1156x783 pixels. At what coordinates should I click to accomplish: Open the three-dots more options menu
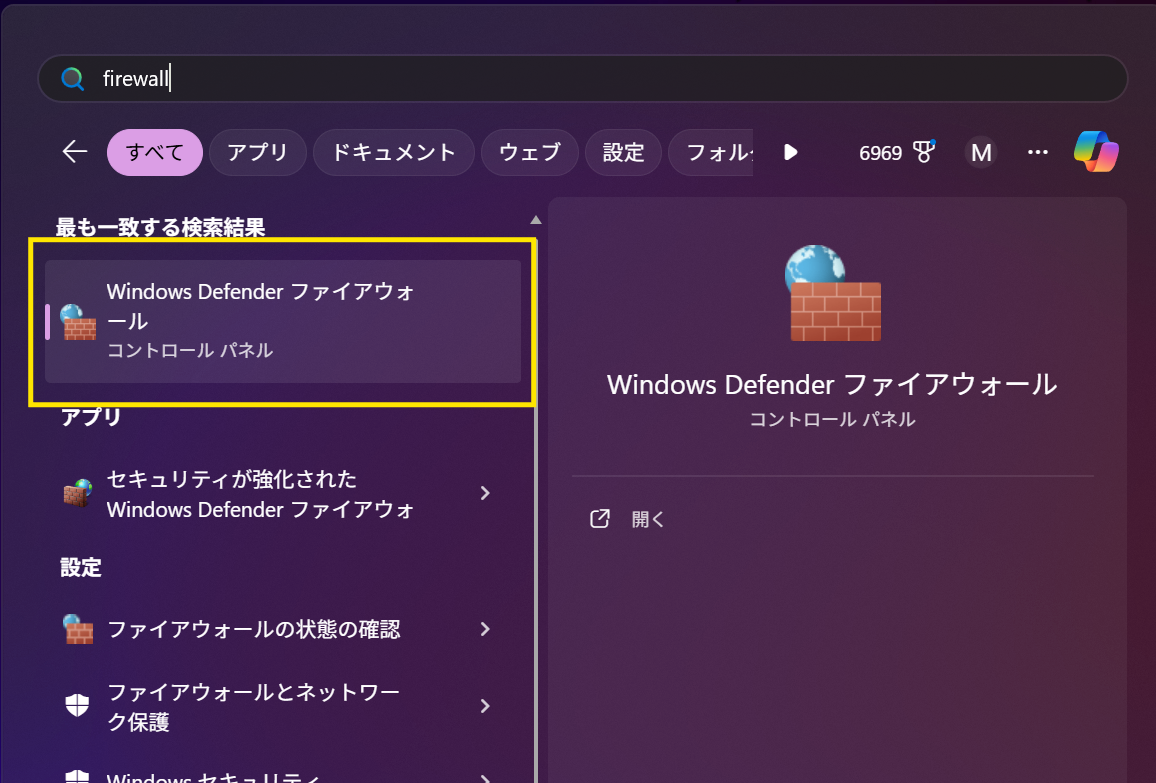click(x=1037, y=152)
